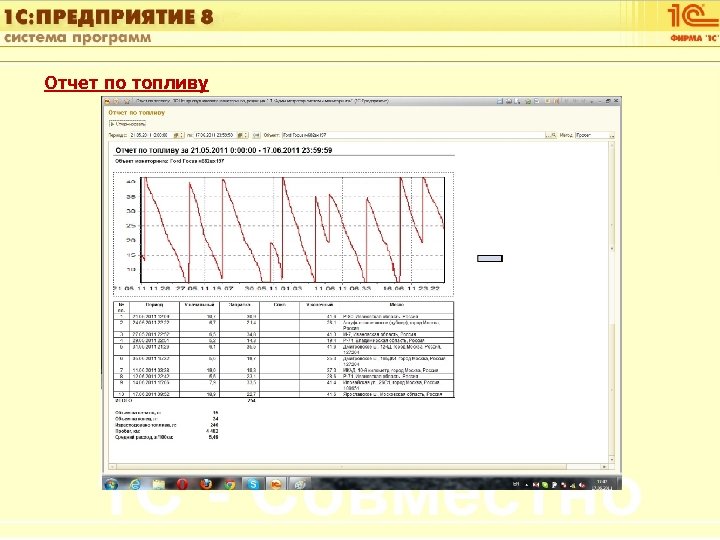Click the period end date field
720x540 pixels.
[215, 135]
